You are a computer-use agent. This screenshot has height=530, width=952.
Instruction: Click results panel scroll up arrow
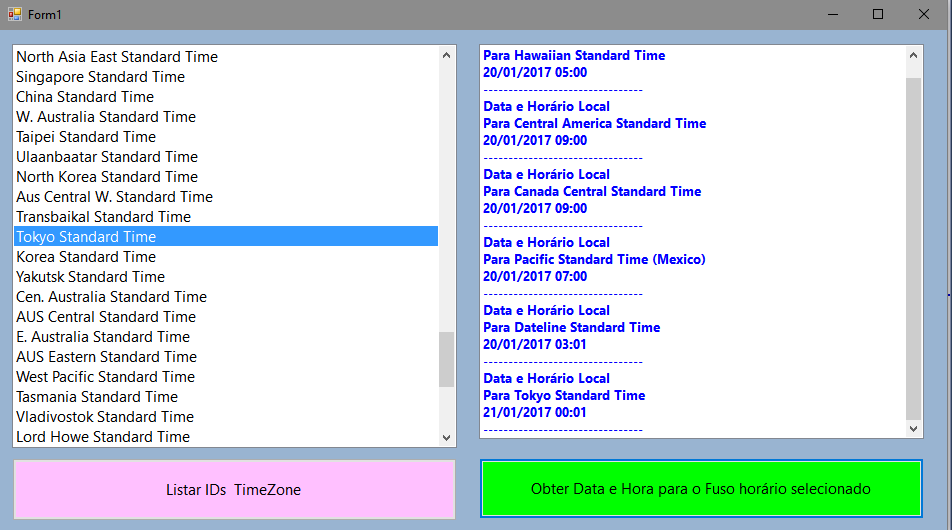[914, 55]
